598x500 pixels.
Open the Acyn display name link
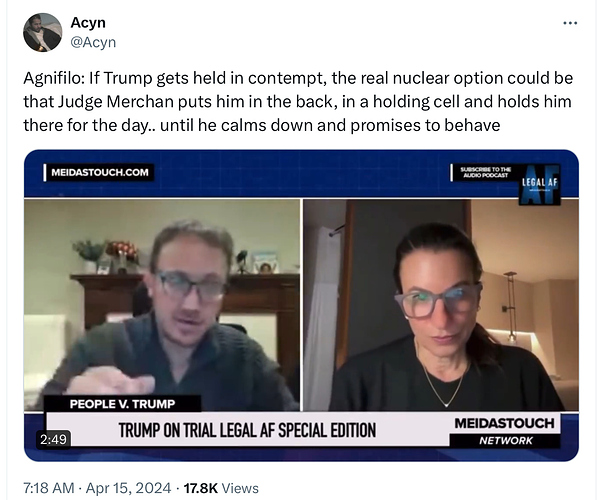(x=88, y=23)
